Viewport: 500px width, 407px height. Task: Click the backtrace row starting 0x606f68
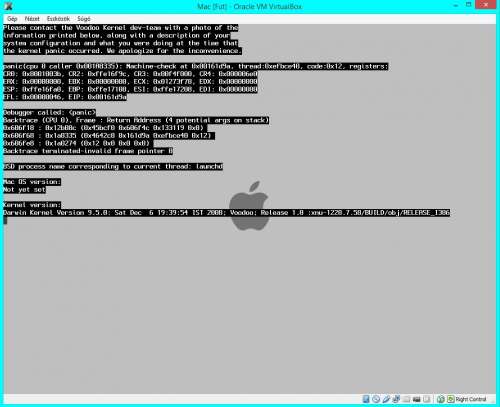point(109,136)
